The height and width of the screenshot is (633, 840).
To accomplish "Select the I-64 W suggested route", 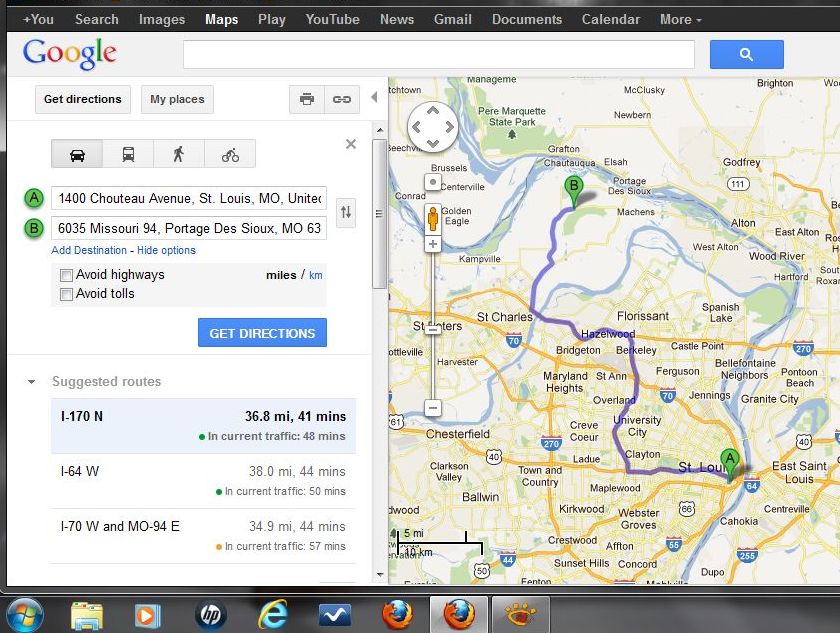I will point(203,481).
